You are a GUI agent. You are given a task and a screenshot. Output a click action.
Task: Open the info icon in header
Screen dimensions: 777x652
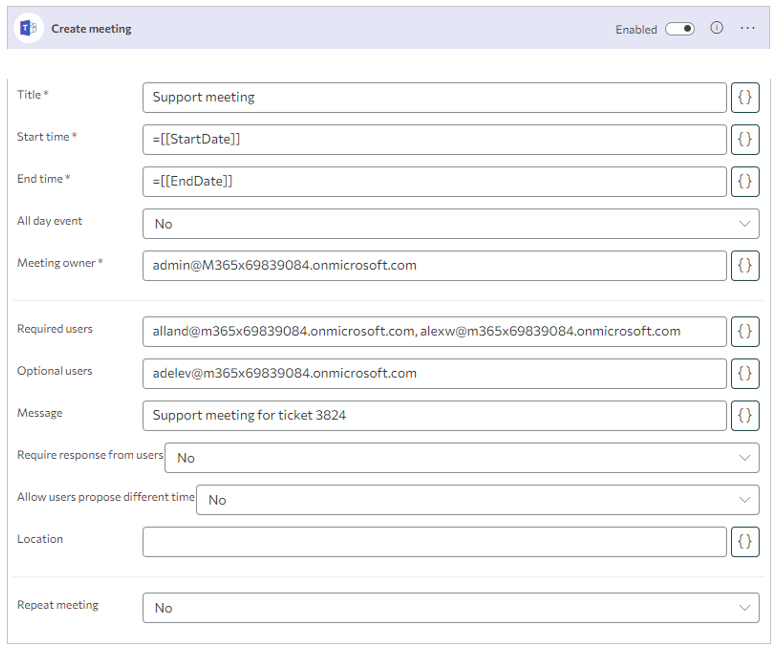716,28
